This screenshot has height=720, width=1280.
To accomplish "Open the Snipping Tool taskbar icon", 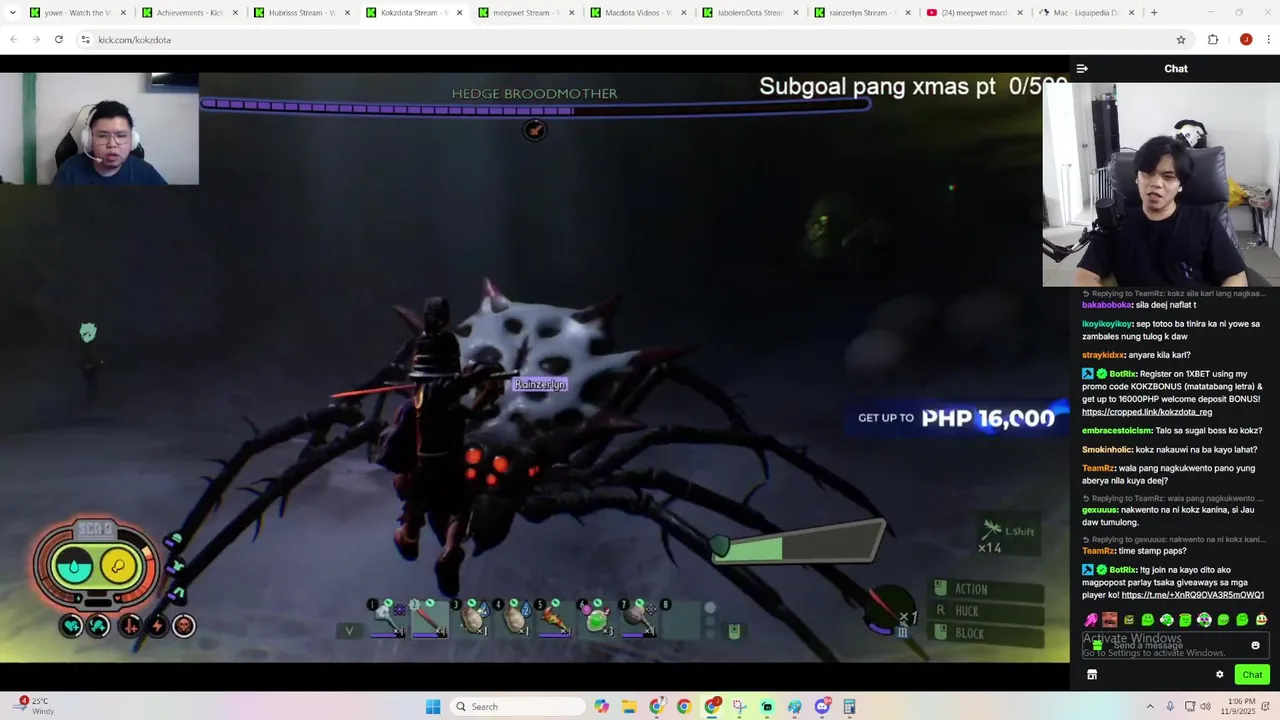I will 739,707.
